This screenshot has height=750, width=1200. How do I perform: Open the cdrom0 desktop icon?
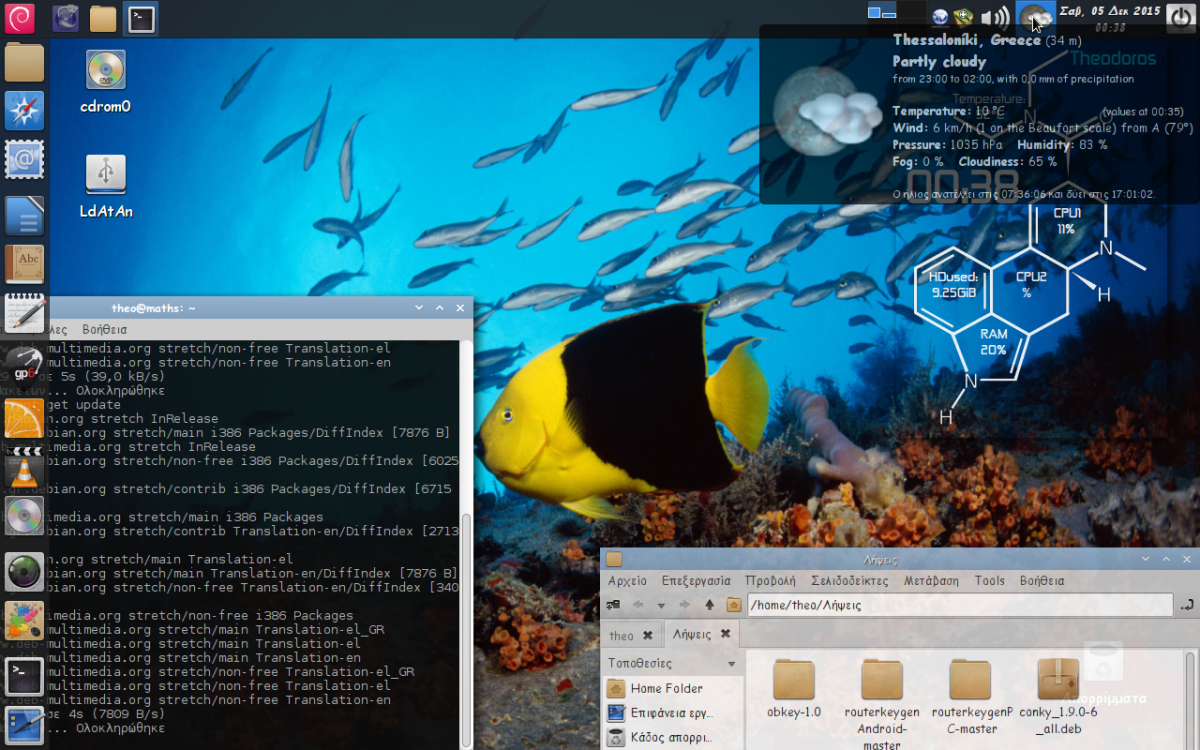click(105, 72)
